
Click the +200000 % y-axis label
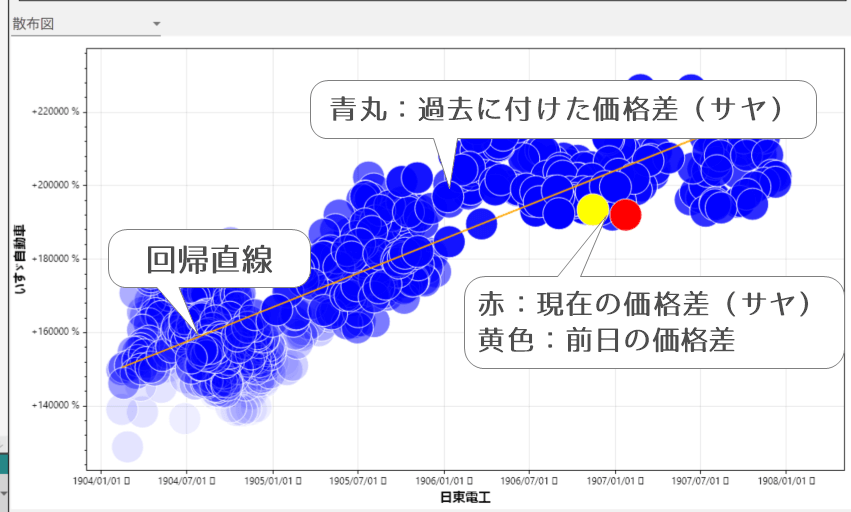(55, 185)
